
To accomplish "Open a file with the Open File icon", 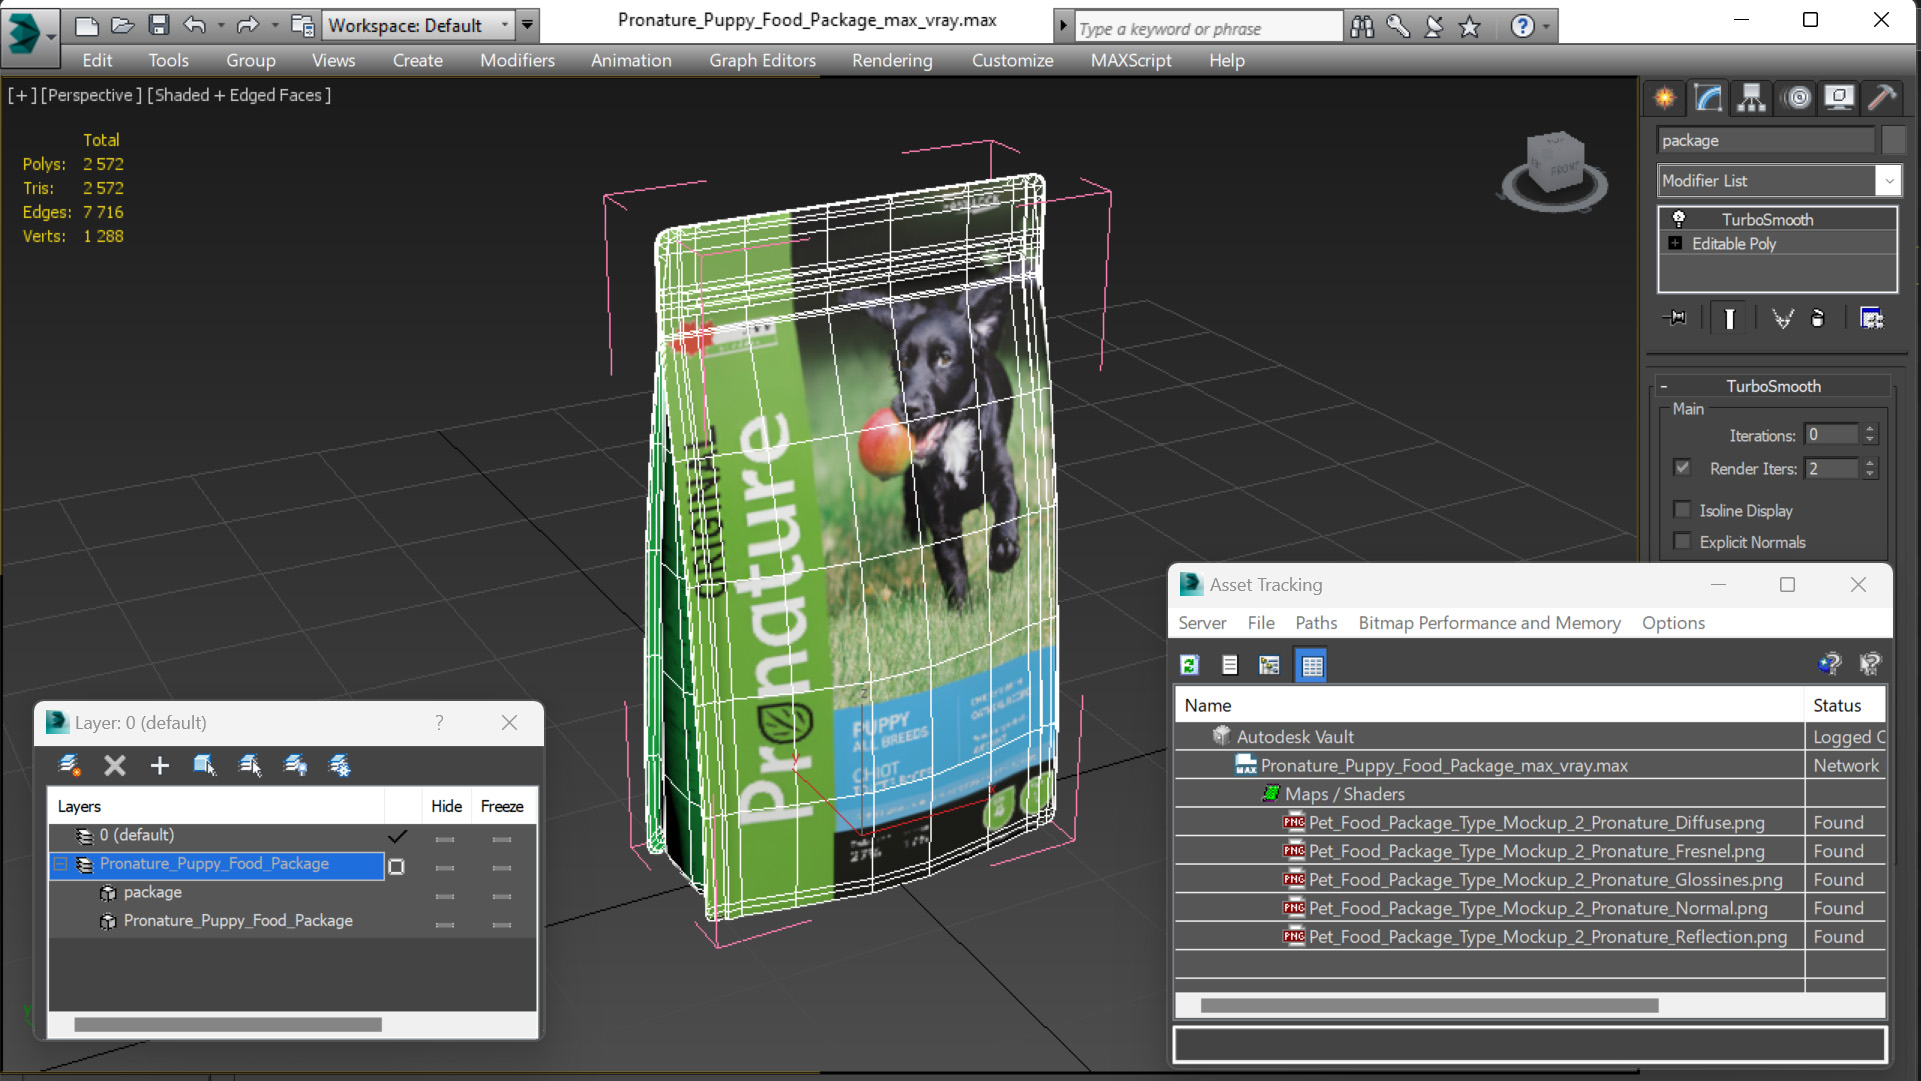I will tap(122, 25).
